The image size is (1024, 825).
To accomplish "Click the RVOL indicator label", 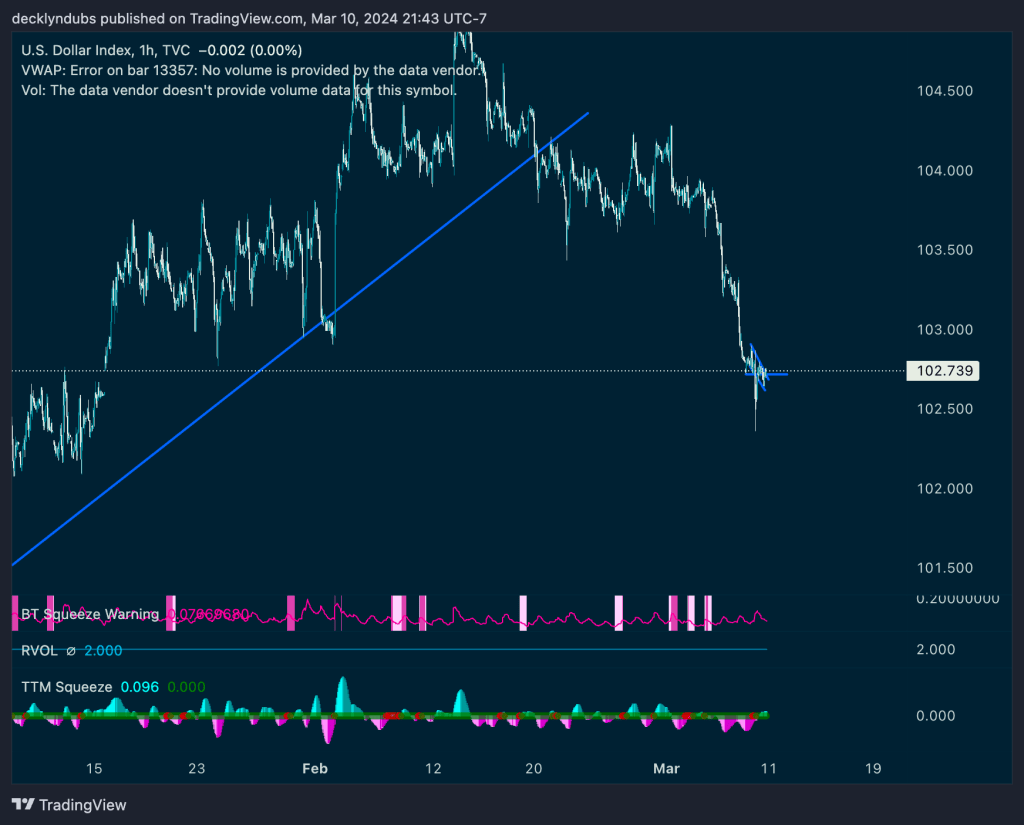I will click(x=40, y=650).
